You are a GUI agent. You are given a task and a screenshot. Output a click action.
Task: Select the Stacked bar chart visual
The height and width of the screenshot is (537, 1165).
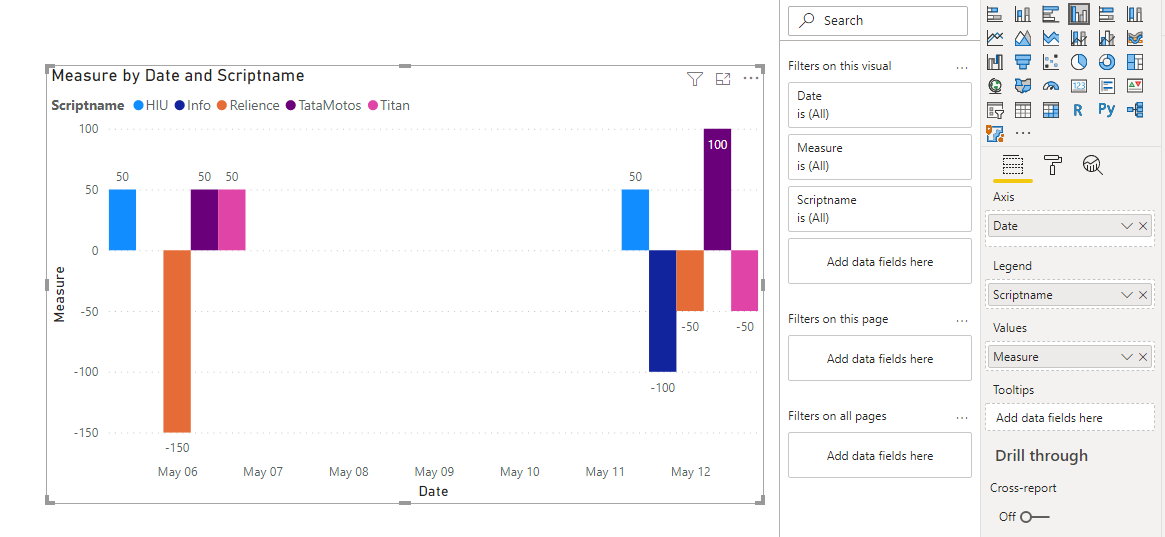pyautogui.click(x=996, y=13)
